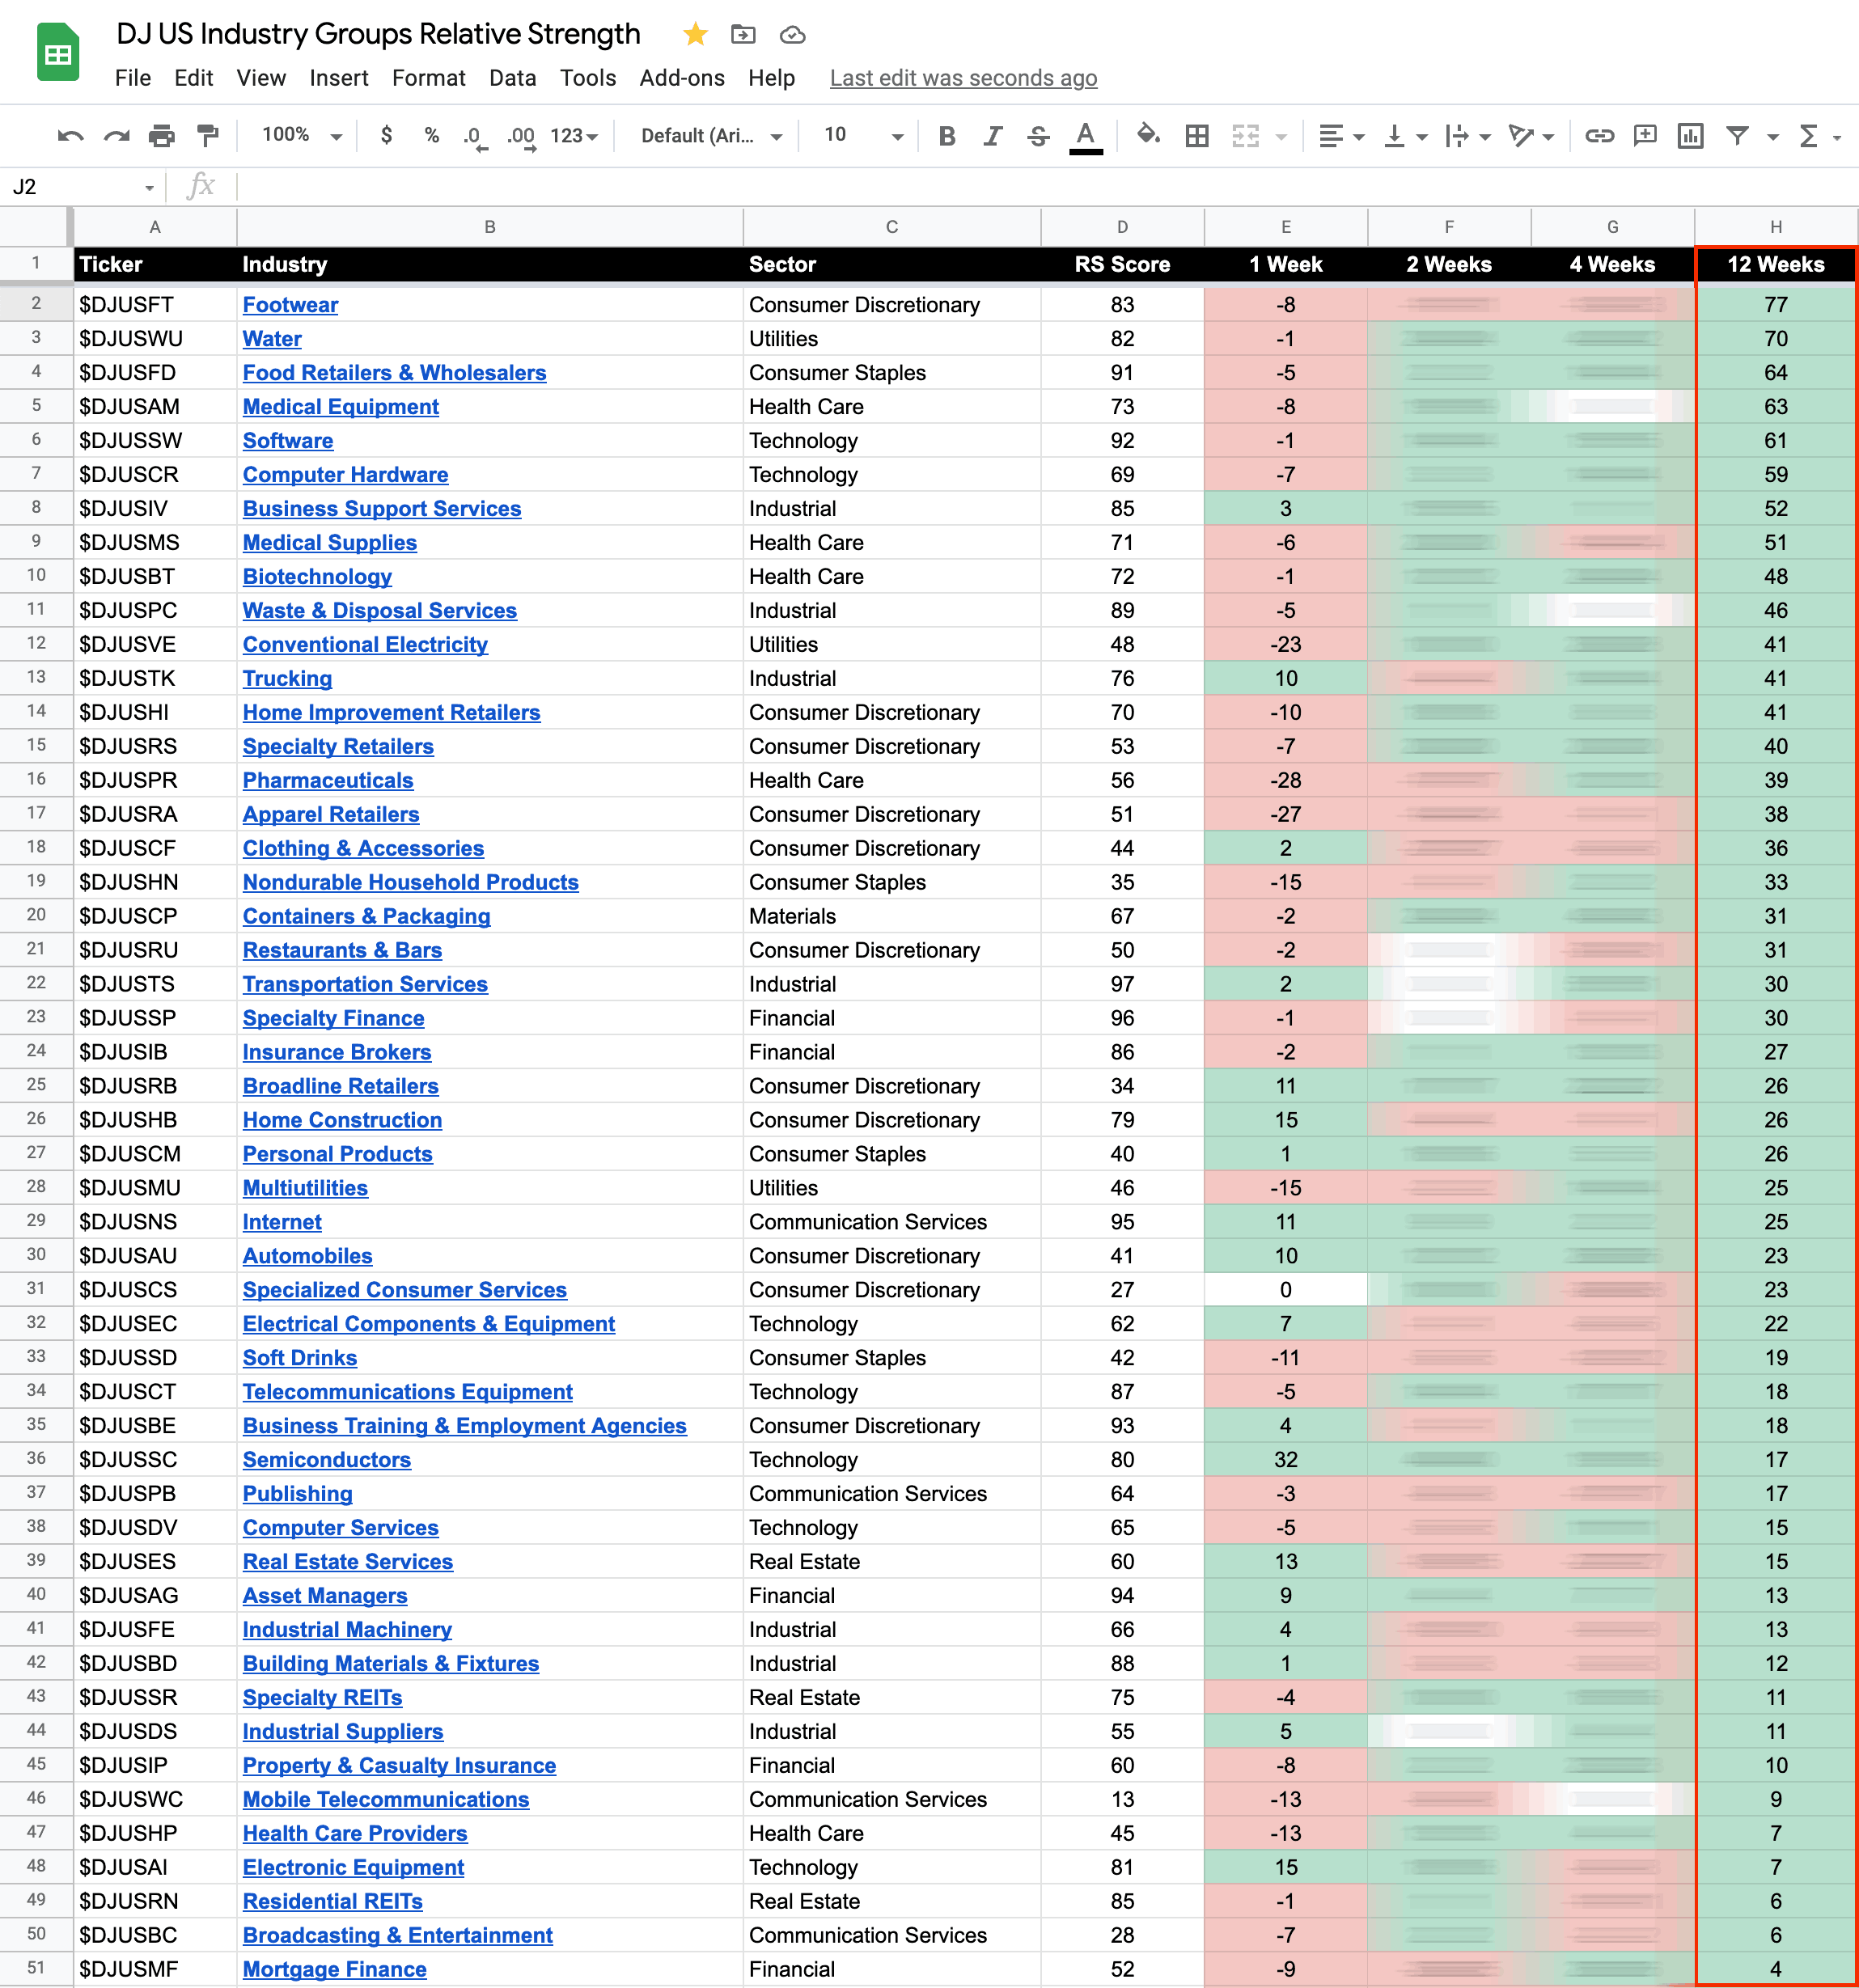Expand the merge cells options arrow
1859x1988 pixels.
pyautogui.click(x=1281, y=137)
